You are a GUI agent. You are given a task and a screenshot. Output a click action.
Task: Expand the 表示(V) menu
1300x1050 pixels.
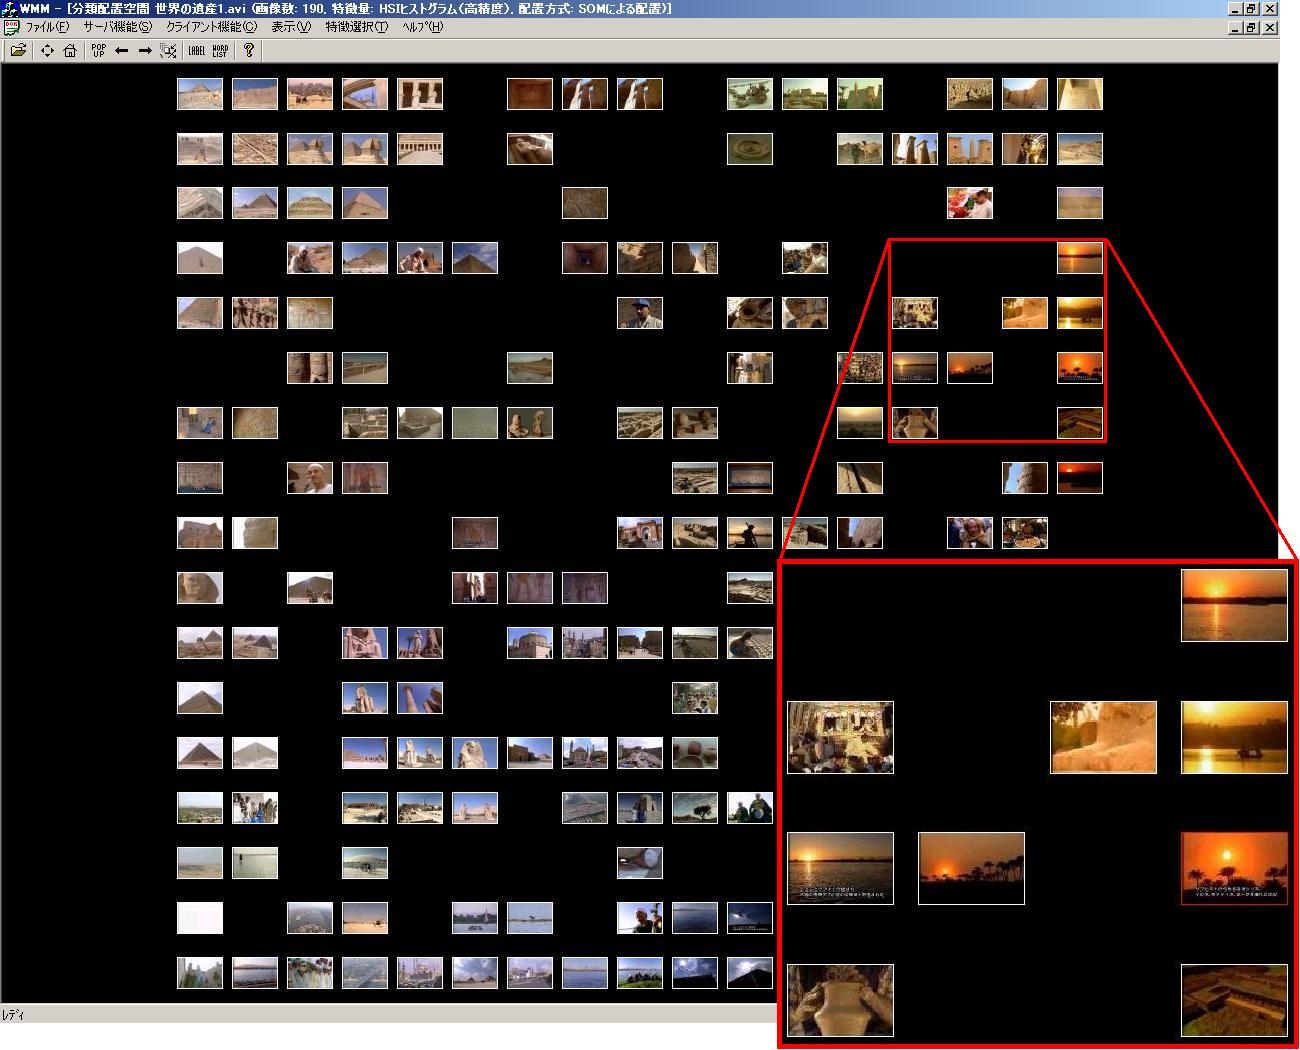click(x=291, y=27)
